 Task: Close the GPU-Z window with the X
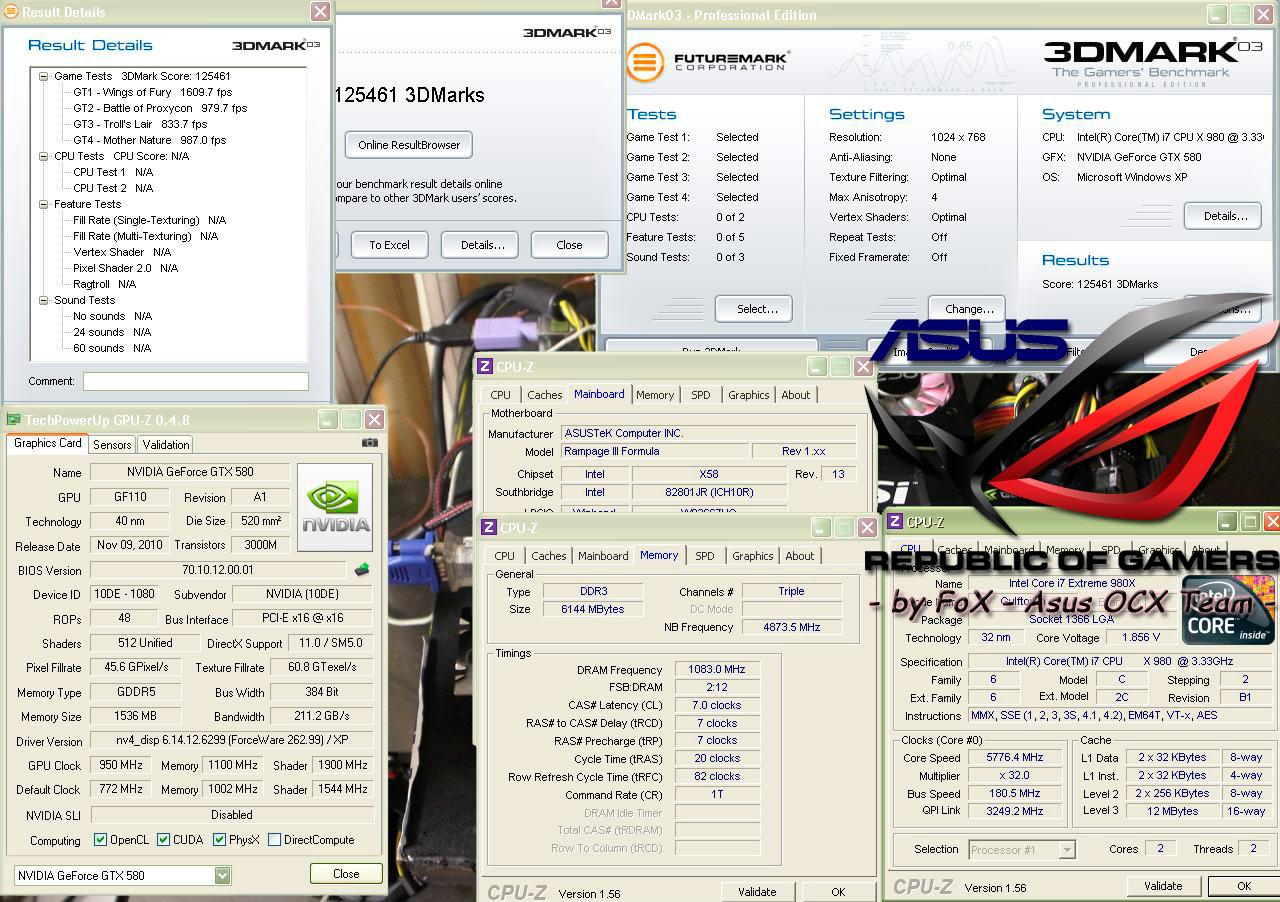click(x=374, y=419)
